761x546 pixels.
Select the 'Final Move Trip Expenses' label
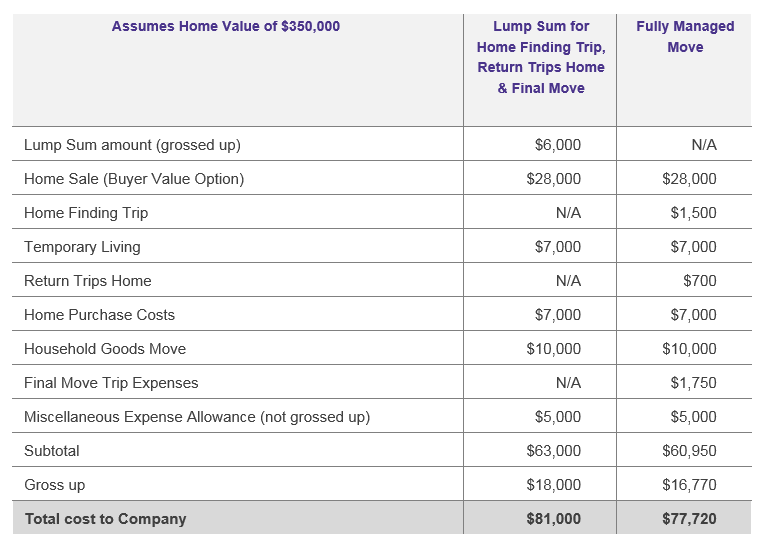coord(111,383)
